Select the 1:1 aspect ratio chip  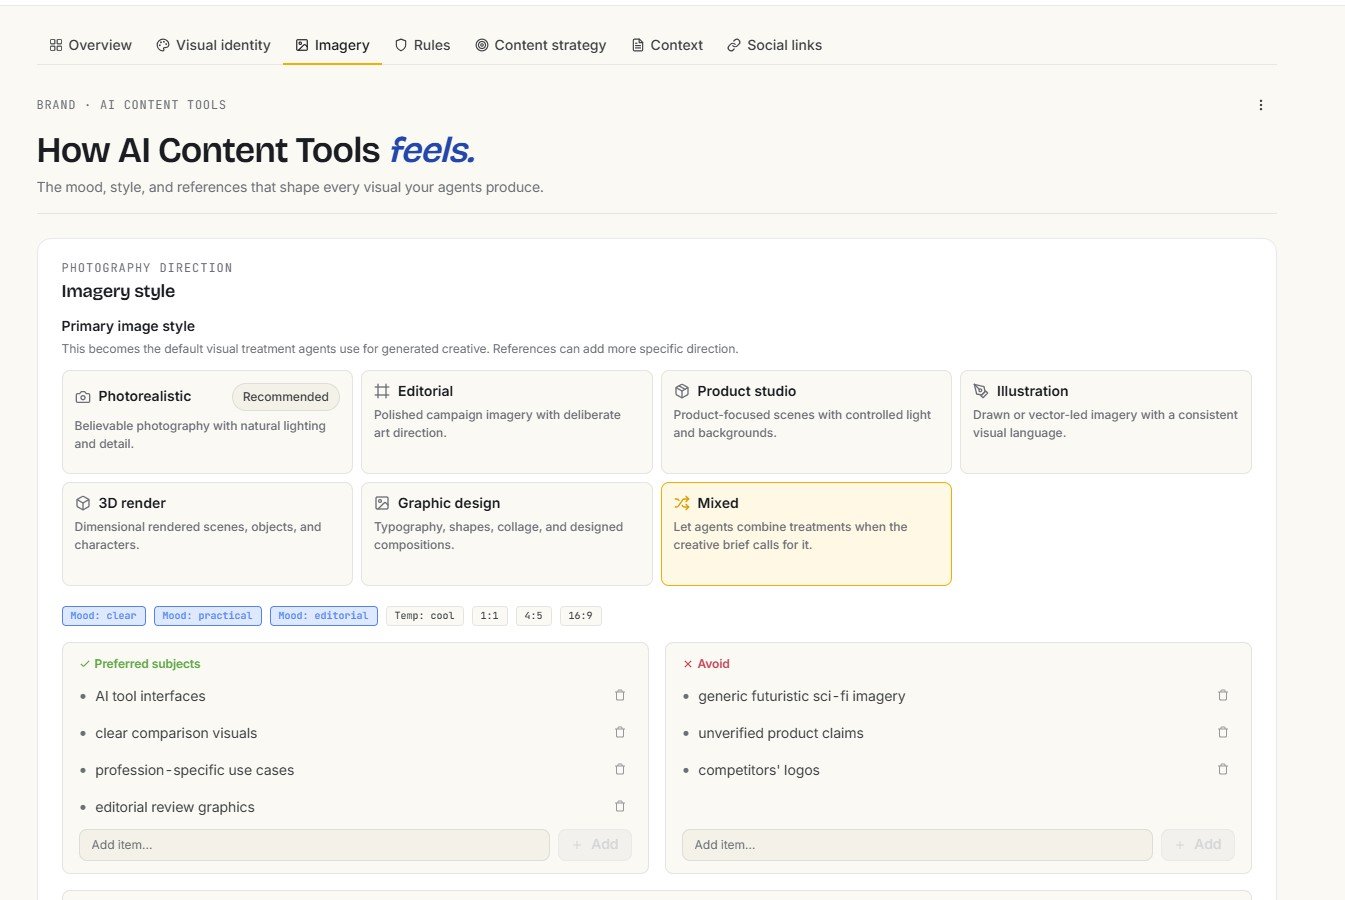(x=489, y=616)
